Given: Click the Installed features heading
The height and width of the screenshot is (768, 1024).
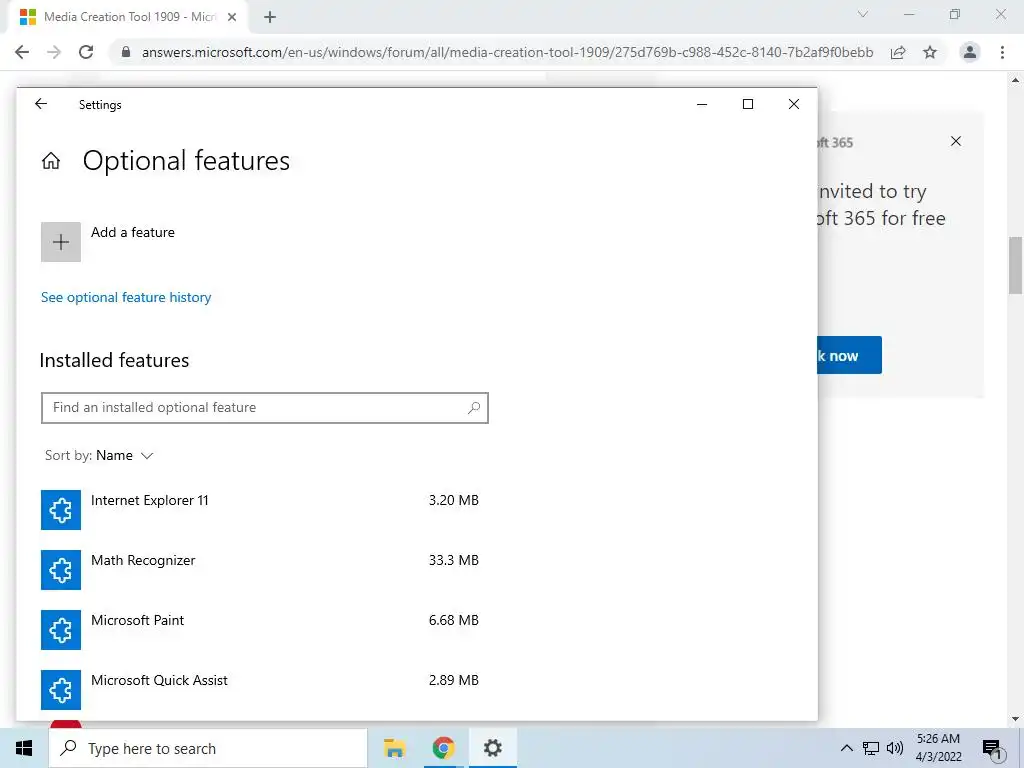Looking at the screenshot, I should pos(114,360).
